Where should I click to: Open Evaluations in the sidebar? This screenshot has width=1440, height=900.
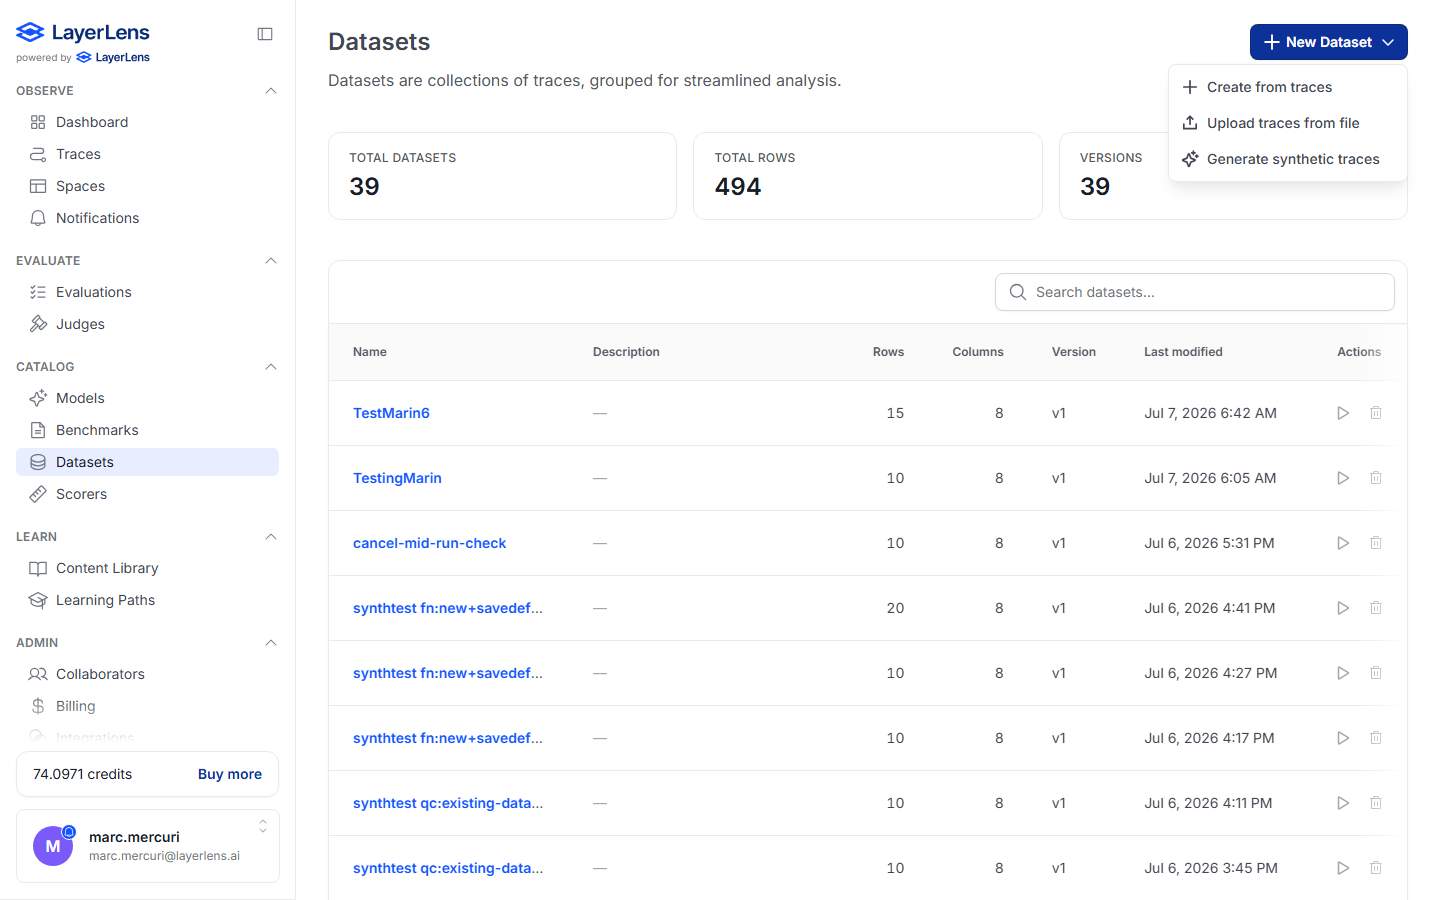(147, 292)
